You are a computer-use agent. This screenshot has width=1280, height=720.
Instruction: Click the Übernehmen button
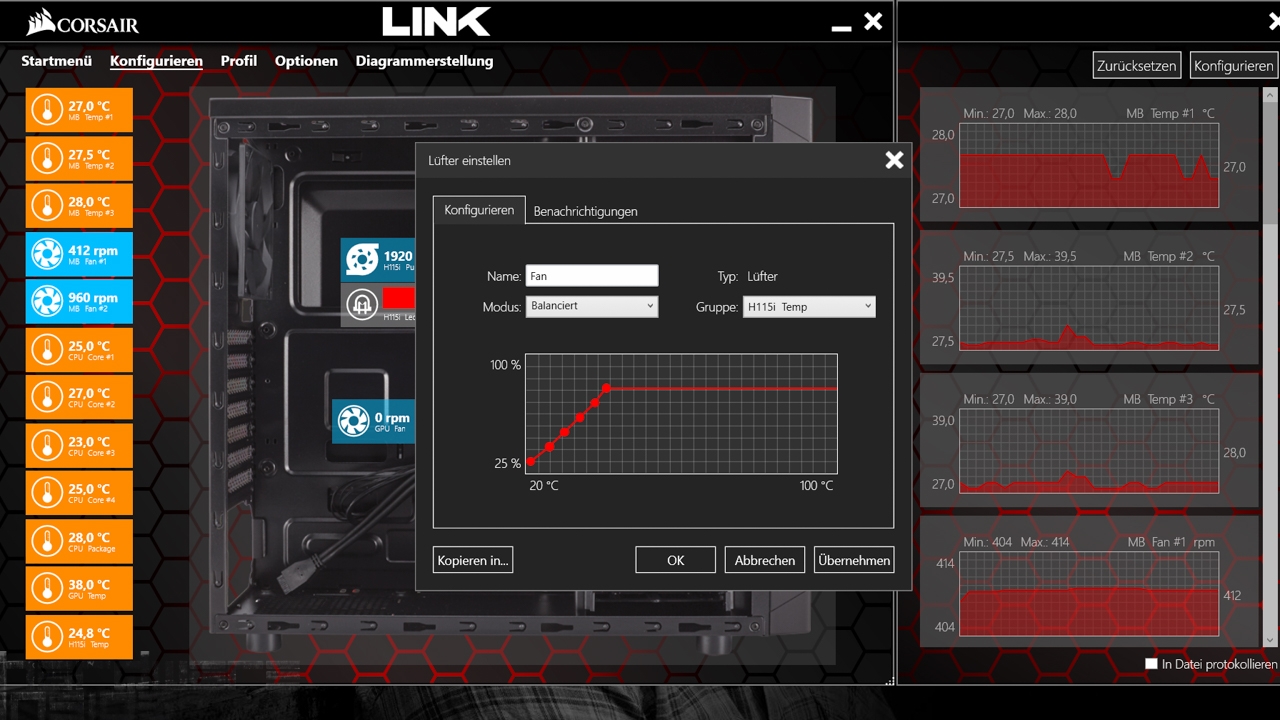tap(854, 560)
